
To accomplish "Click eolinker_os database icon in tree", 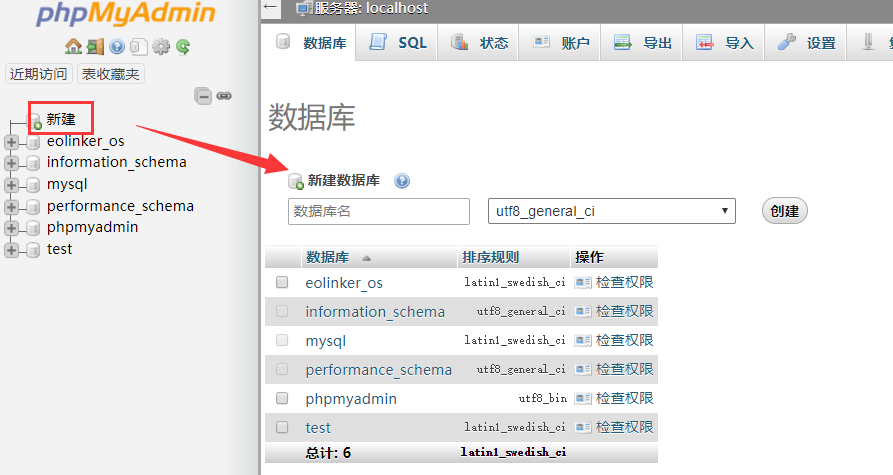I will click(x=33, y=142).
